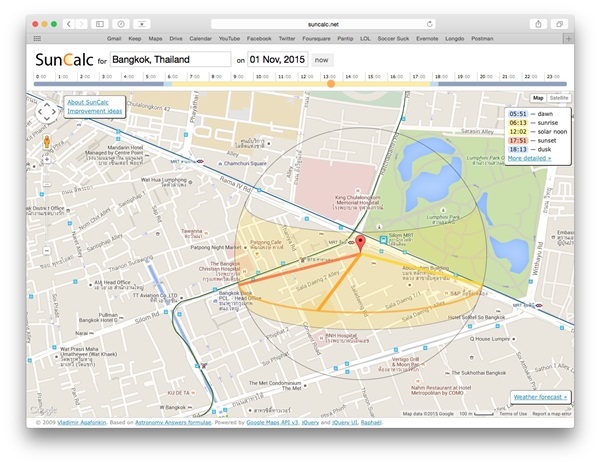
Task: Open the About SunCalc link
Action: pos(88,102)
